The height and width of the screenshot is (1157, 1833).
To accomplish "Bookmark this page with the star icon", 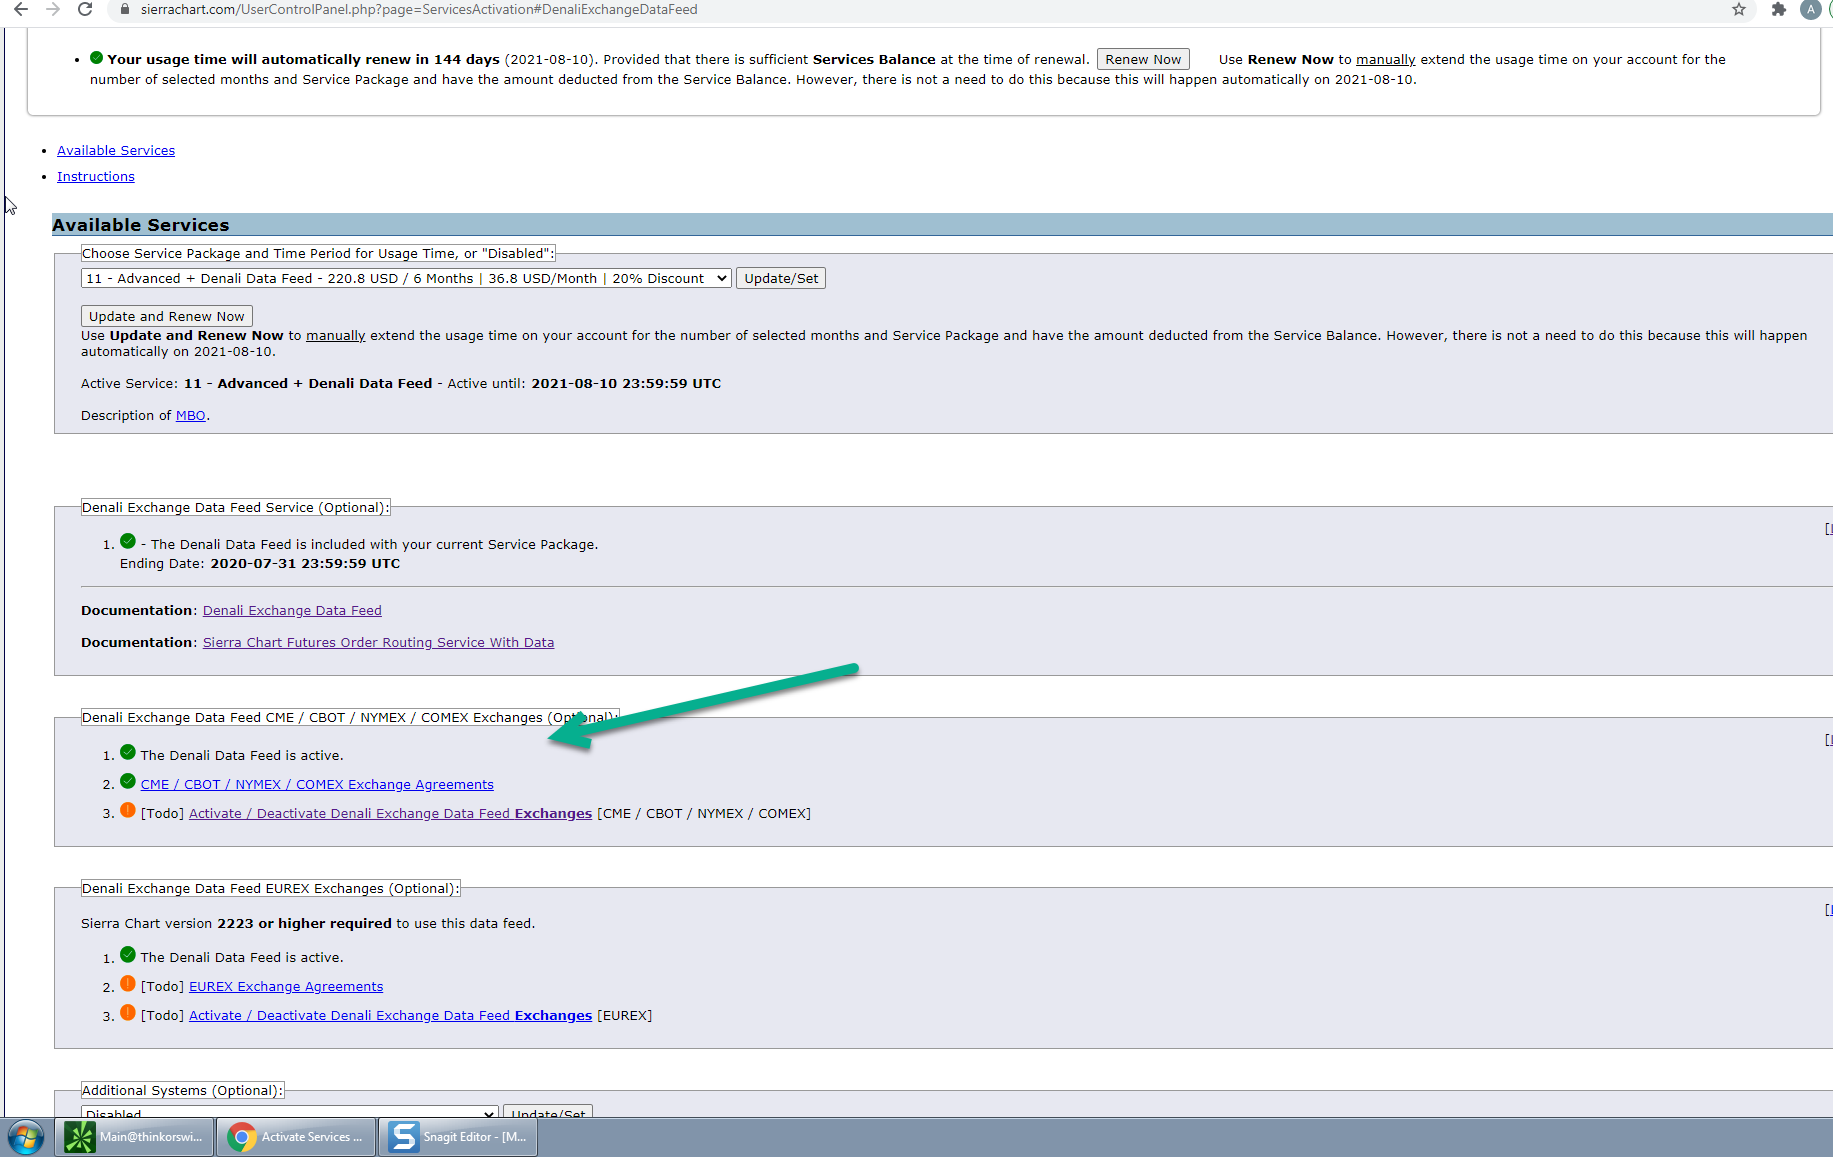I will (x=1739, y=9).
